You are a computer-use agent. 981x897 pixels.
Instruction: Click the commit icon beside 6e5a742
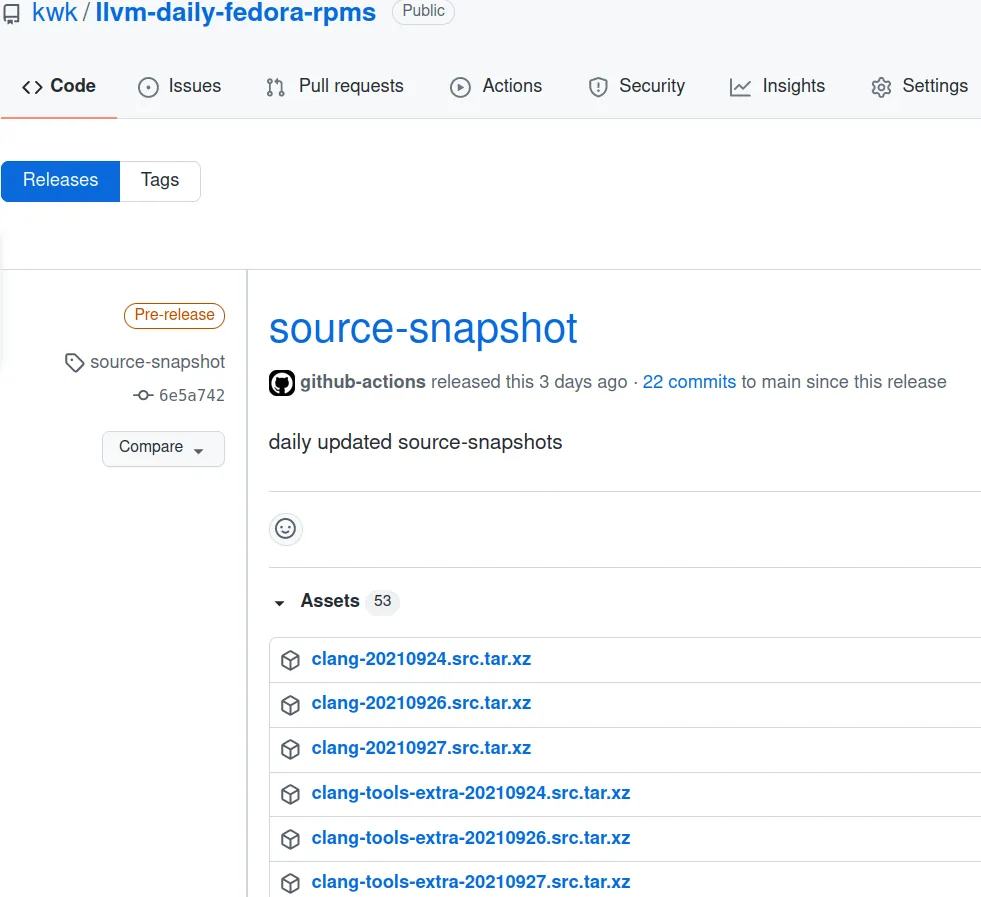(143, 395)
